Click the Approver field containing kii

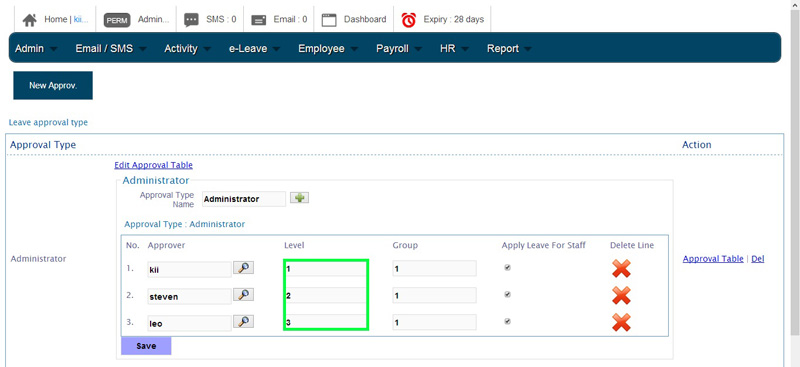pos(189,269)
